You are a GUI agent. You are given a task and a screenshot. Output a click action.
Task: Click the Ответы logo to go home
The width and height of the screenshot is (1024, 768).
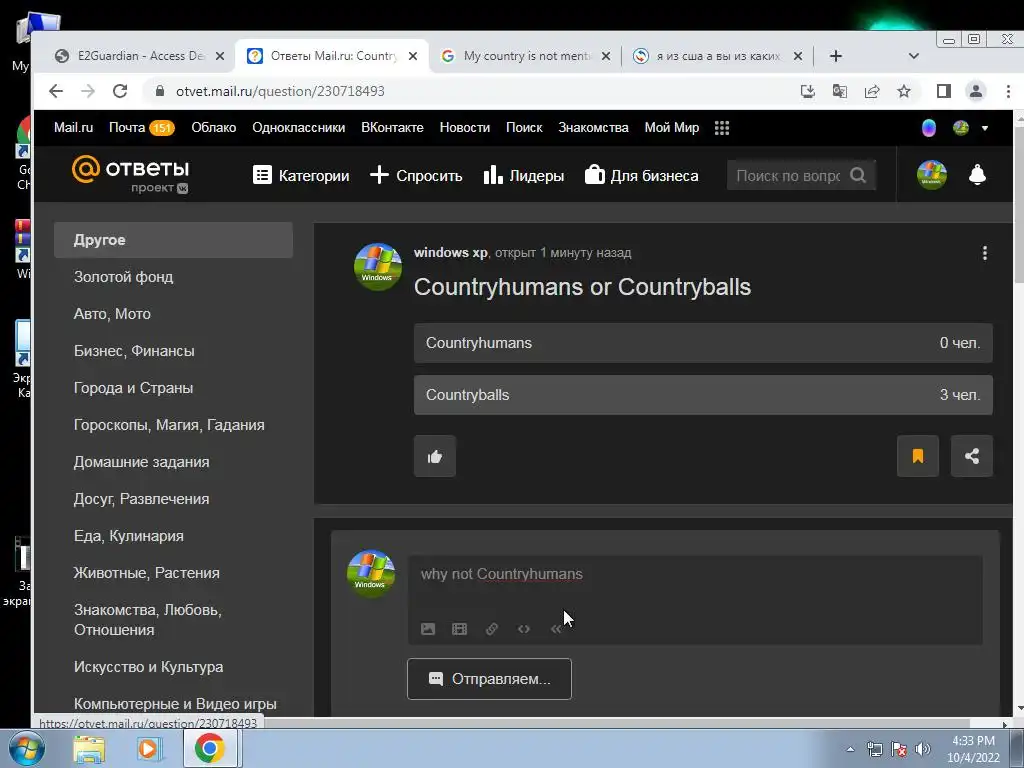[x=131, y=174]
